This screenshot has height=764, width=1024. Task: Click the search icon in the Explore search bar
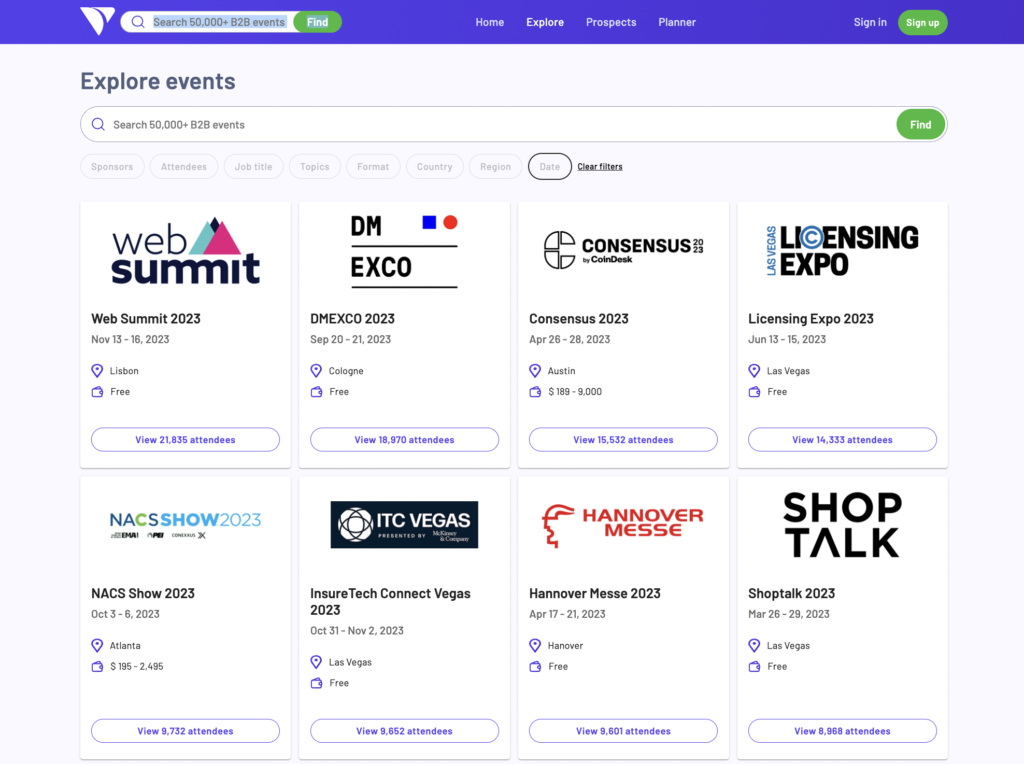pos(98,124)
